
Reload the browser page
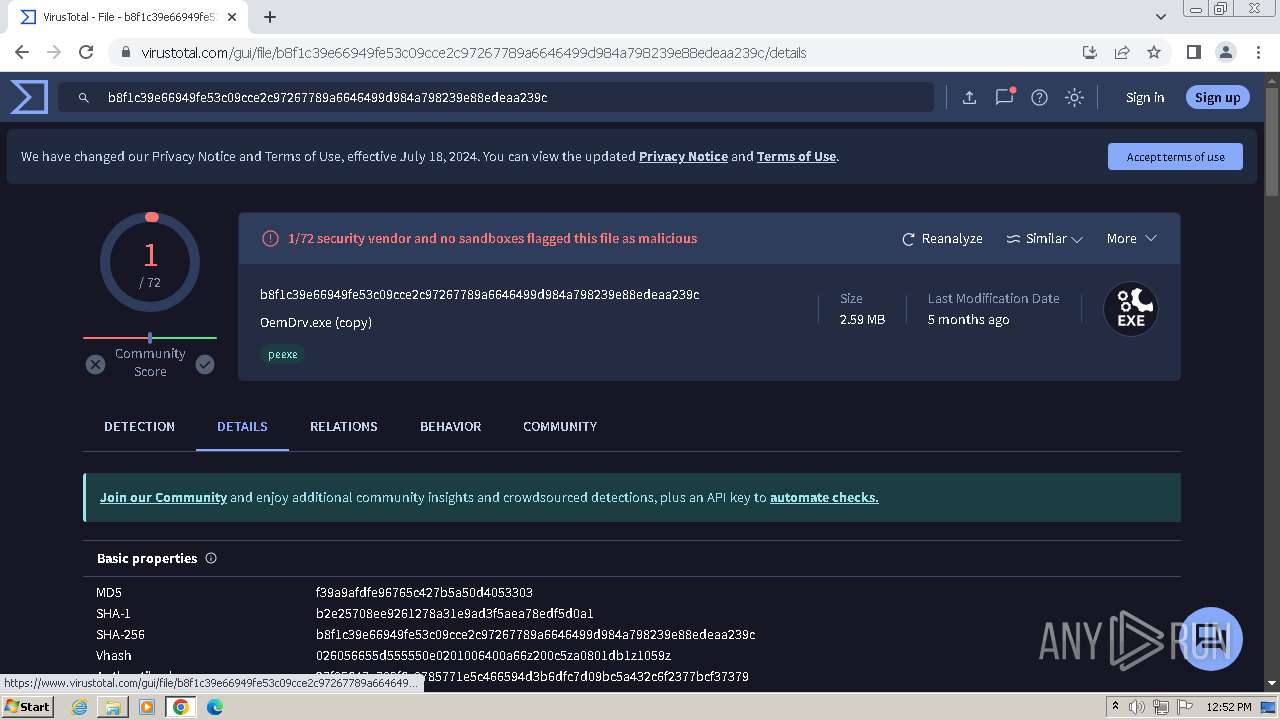pos(86,52)
